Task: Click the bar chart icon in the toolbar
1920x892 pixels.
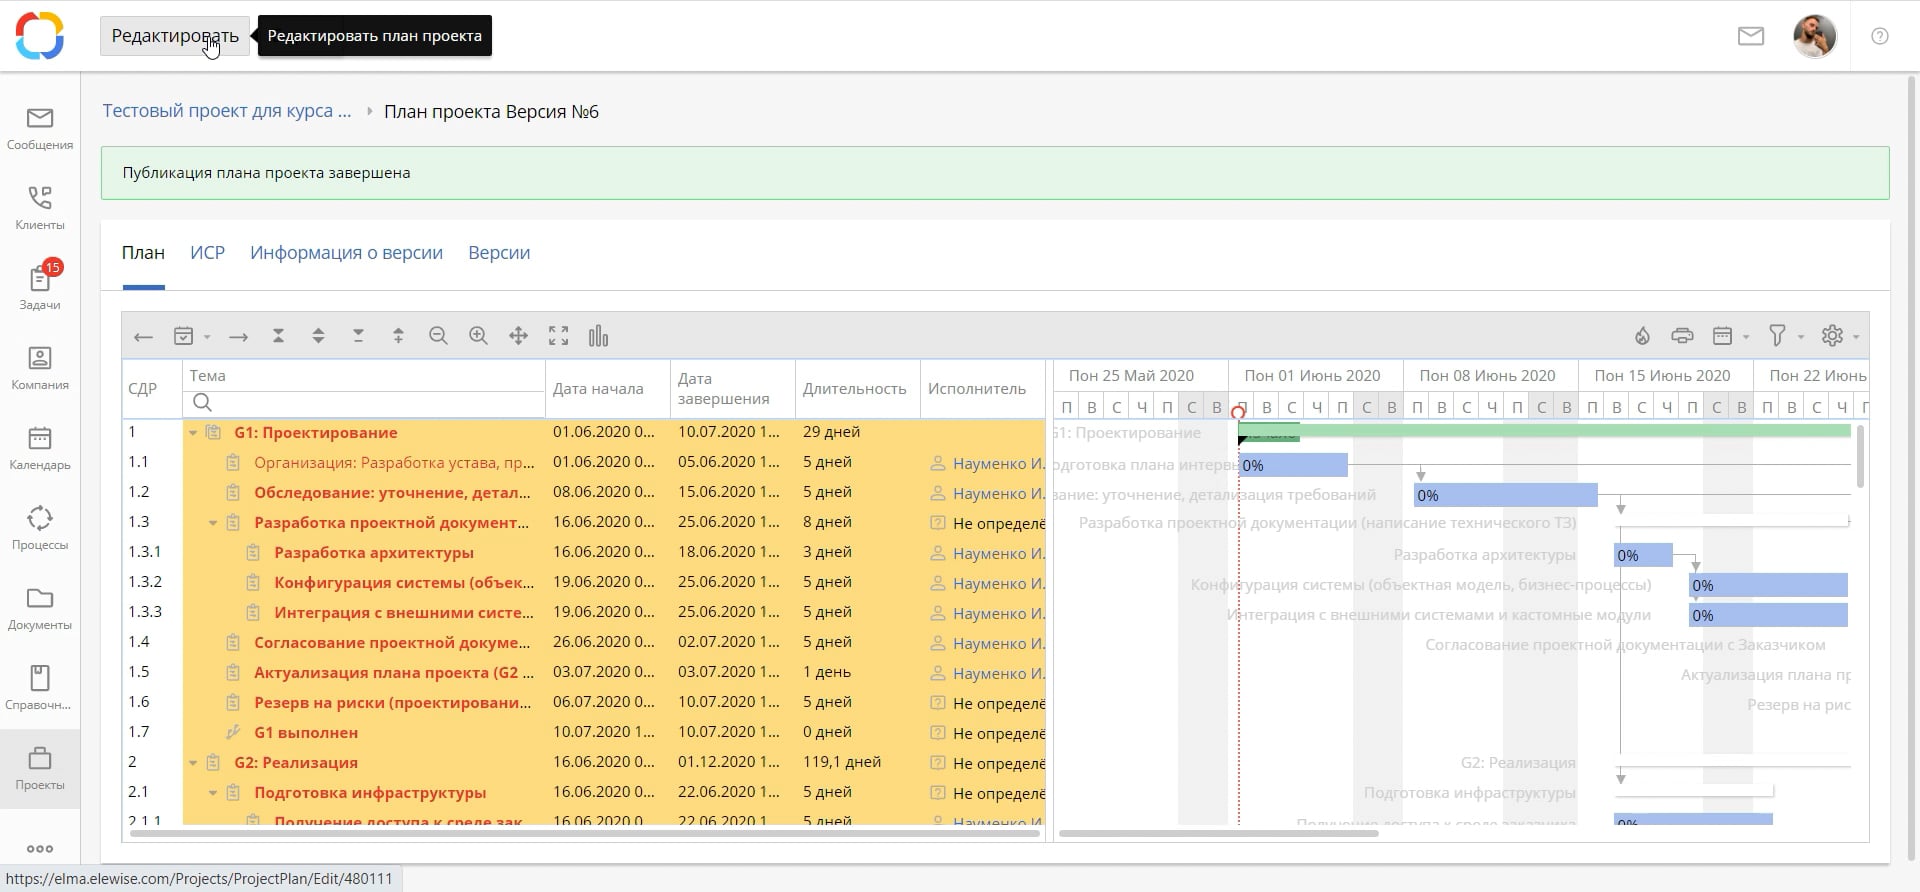Action: [x=598, y=336]
